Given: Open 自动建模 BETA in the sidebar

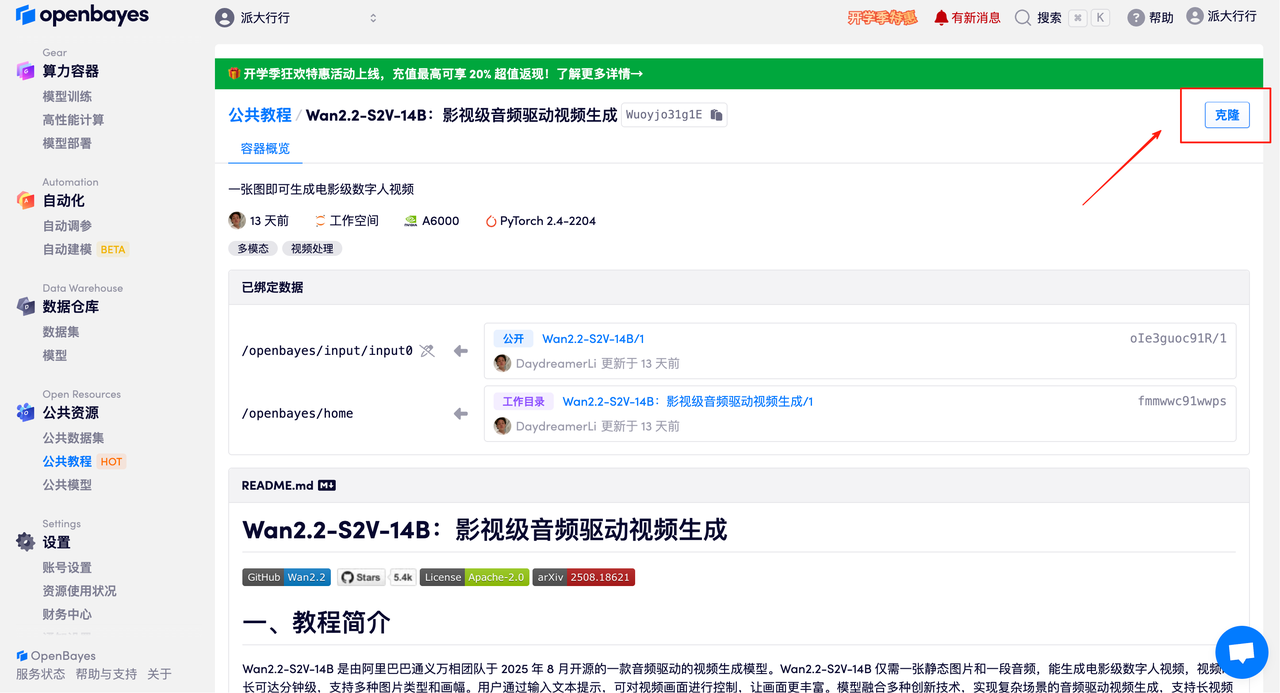Looking at the screenshot, I should click(x=85, y=249).
